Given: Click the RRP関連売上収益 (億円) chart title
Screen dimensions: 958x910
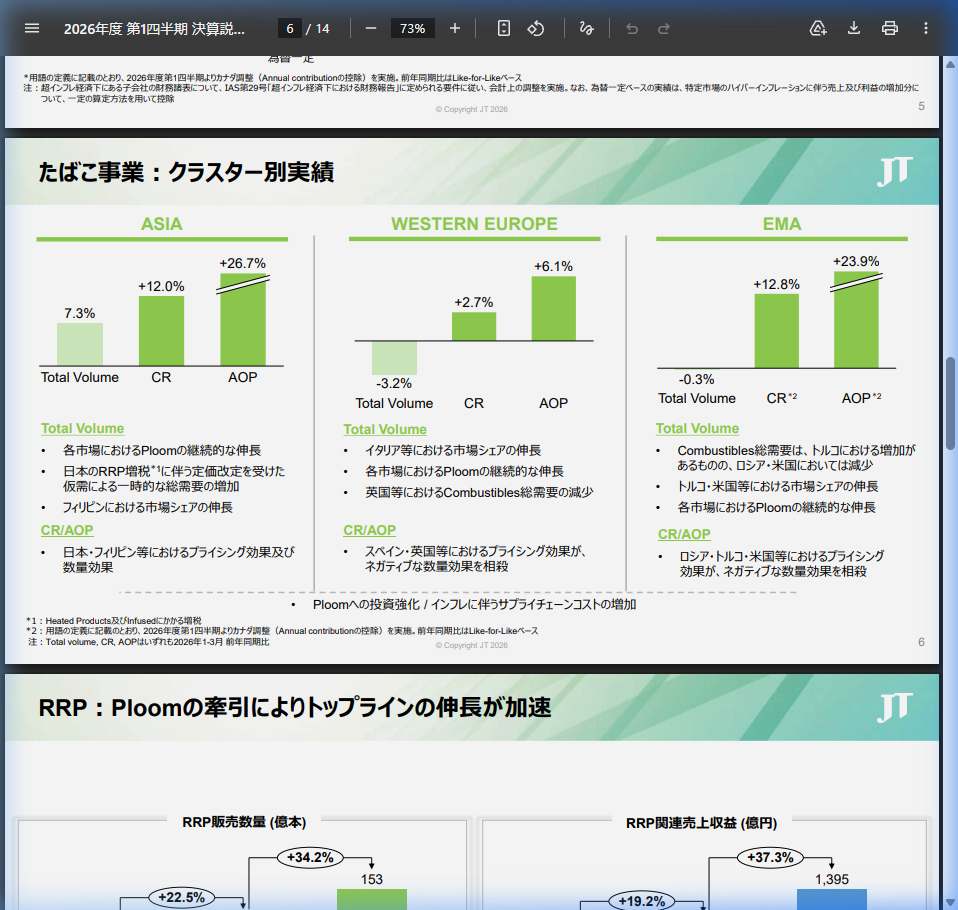Looking at the screenshot, I should (x=701, y=823).
